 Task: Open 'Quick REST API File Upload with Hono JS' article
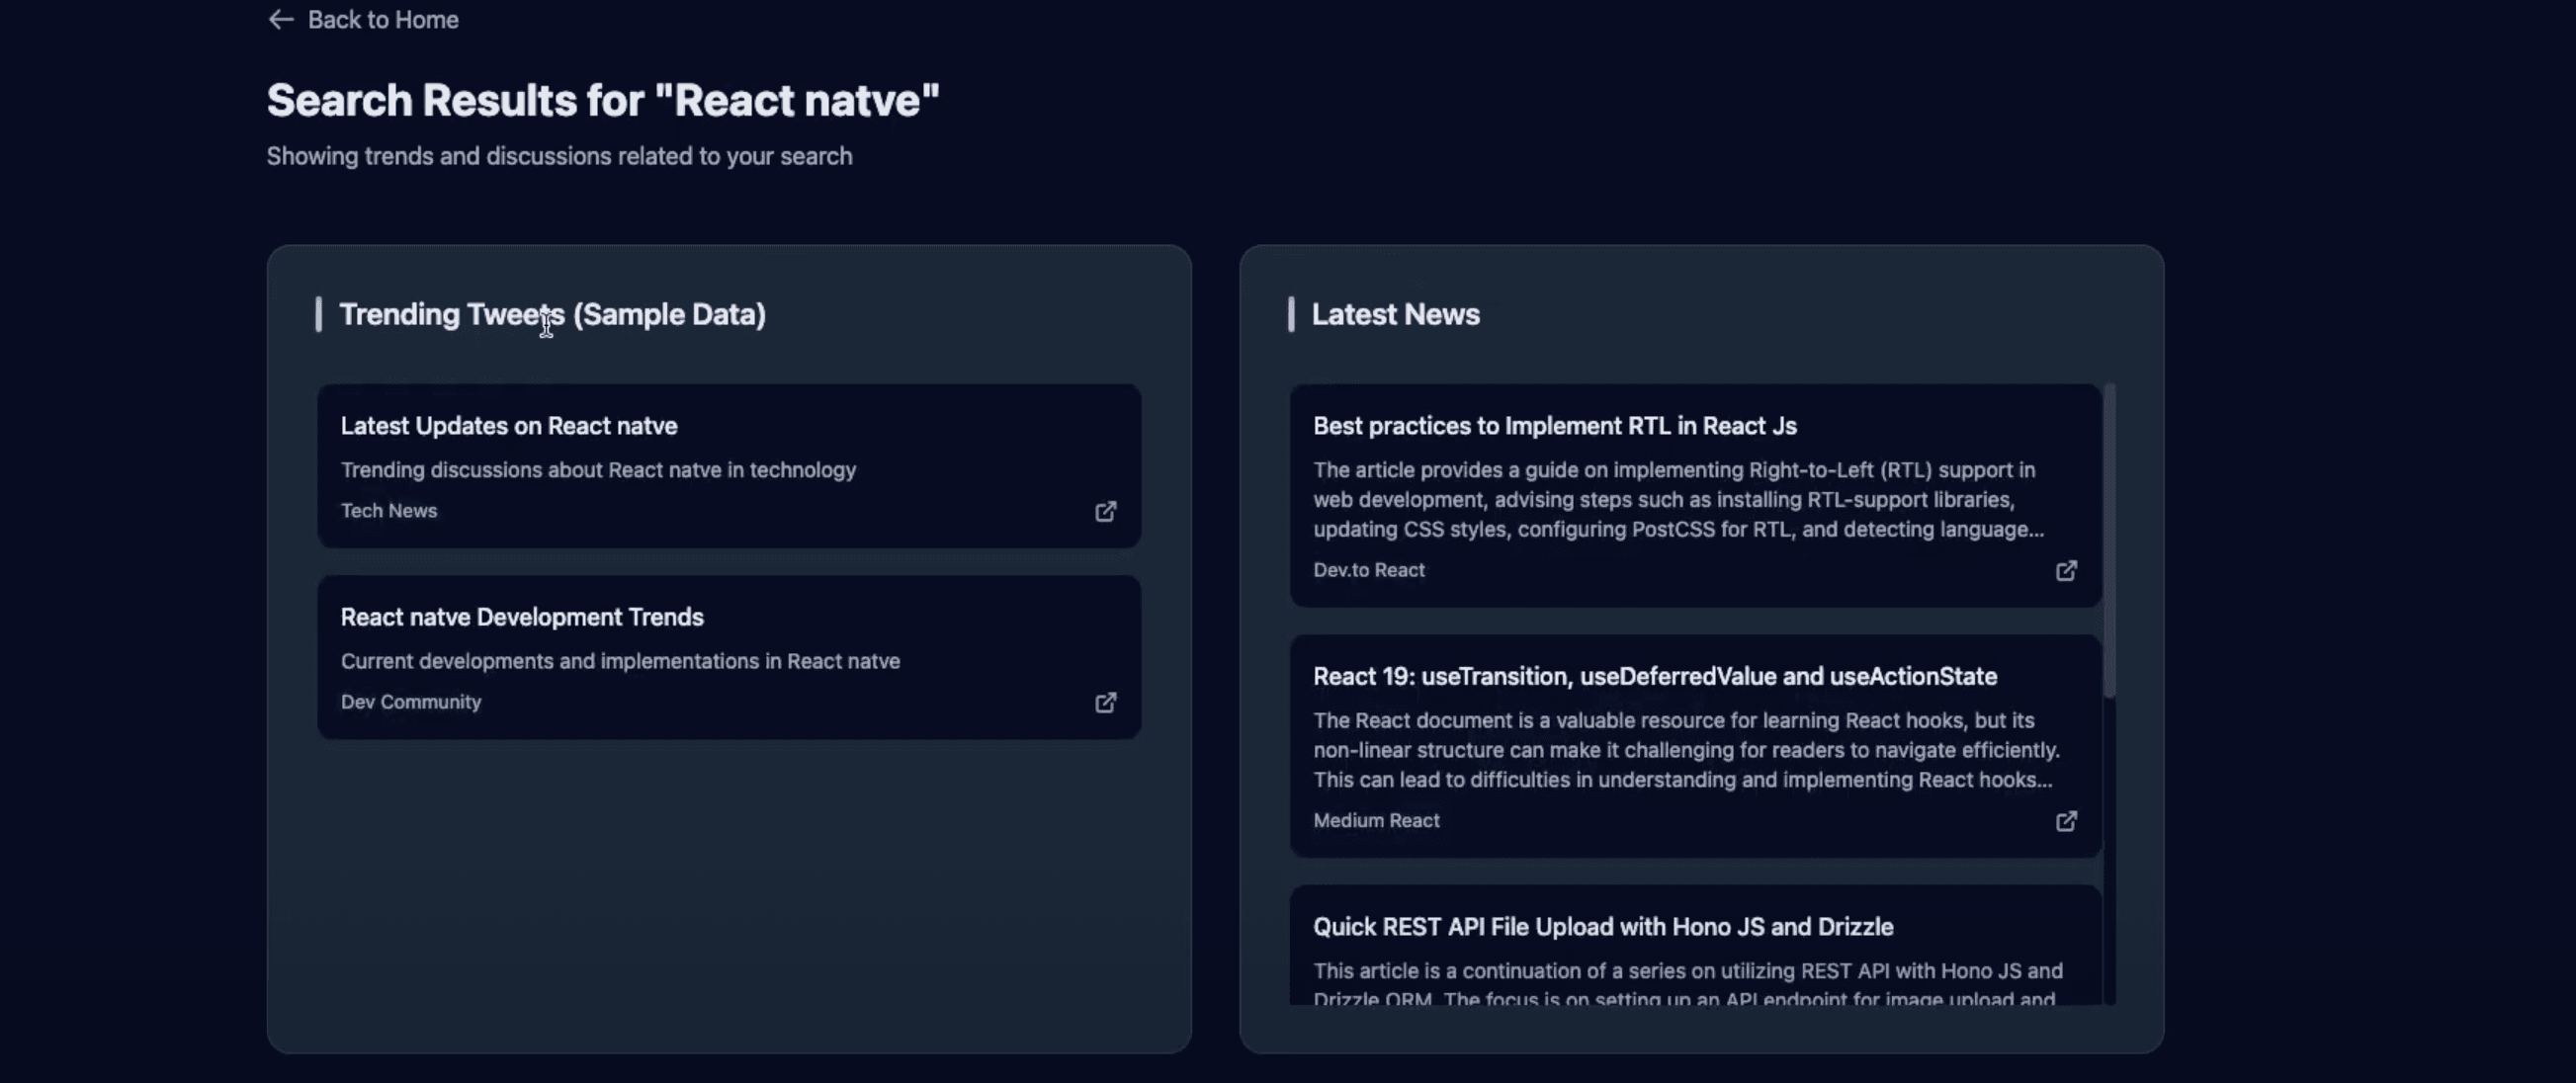pos(1603,927)
